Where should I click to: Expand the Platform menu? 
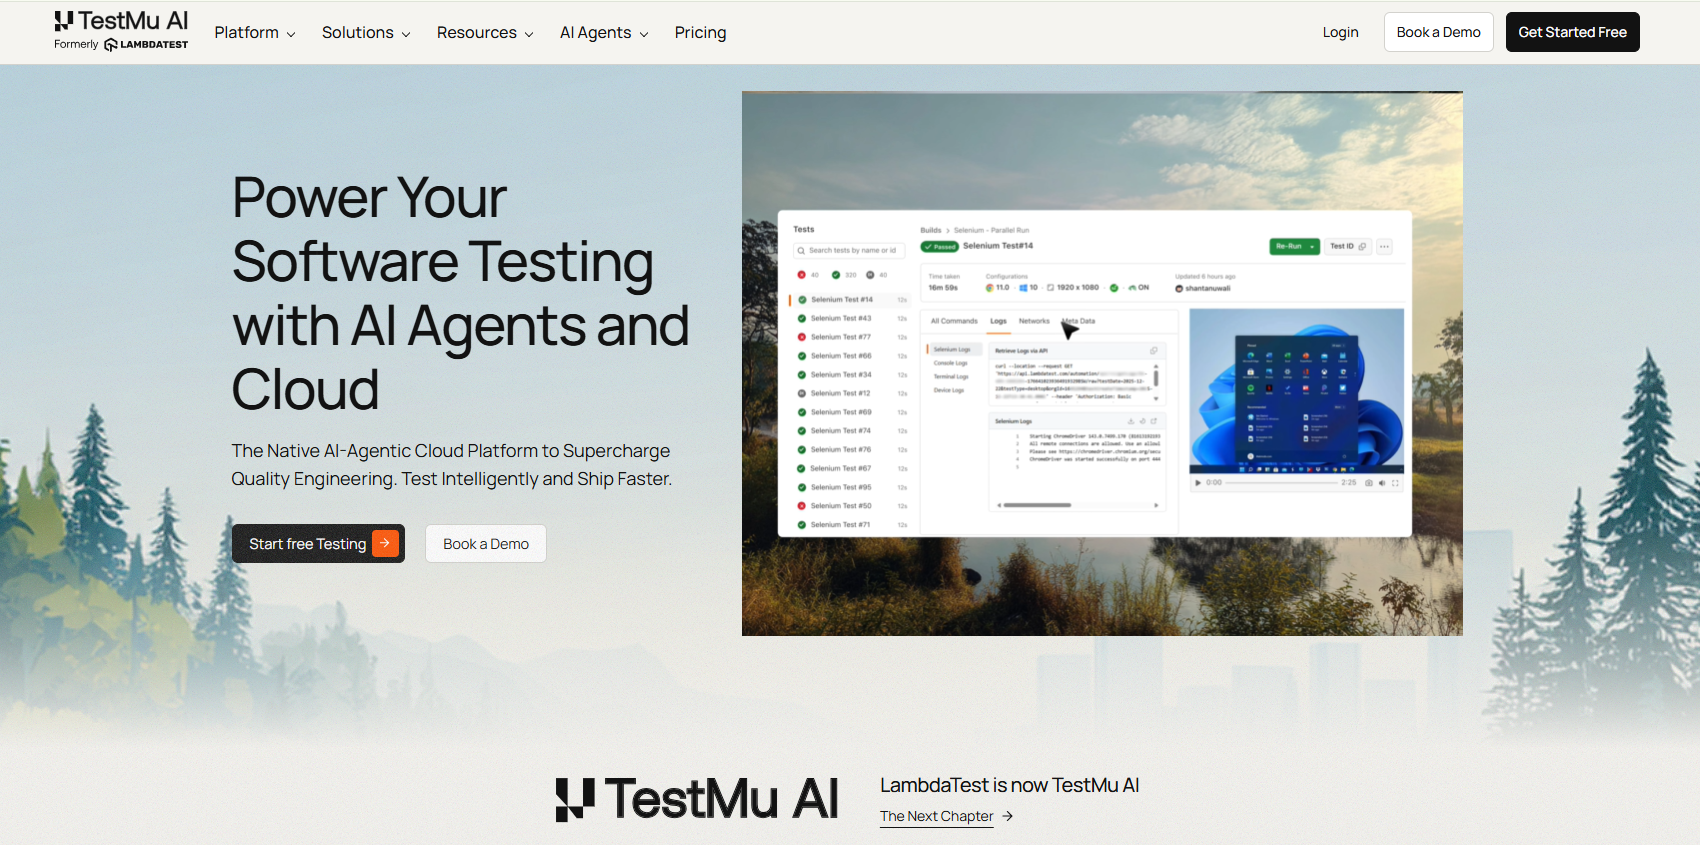click(255, 33)
